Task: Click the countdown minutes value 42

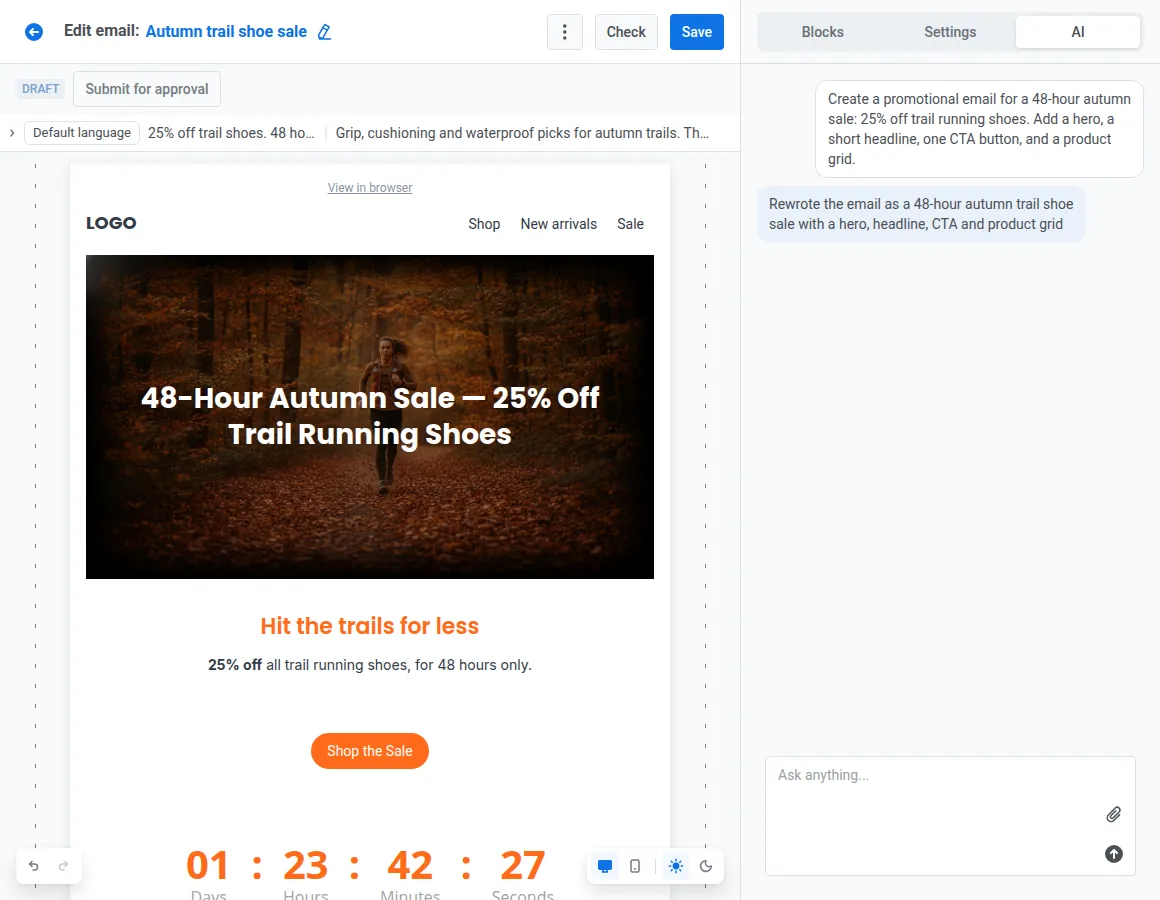Action: point(410,865)
